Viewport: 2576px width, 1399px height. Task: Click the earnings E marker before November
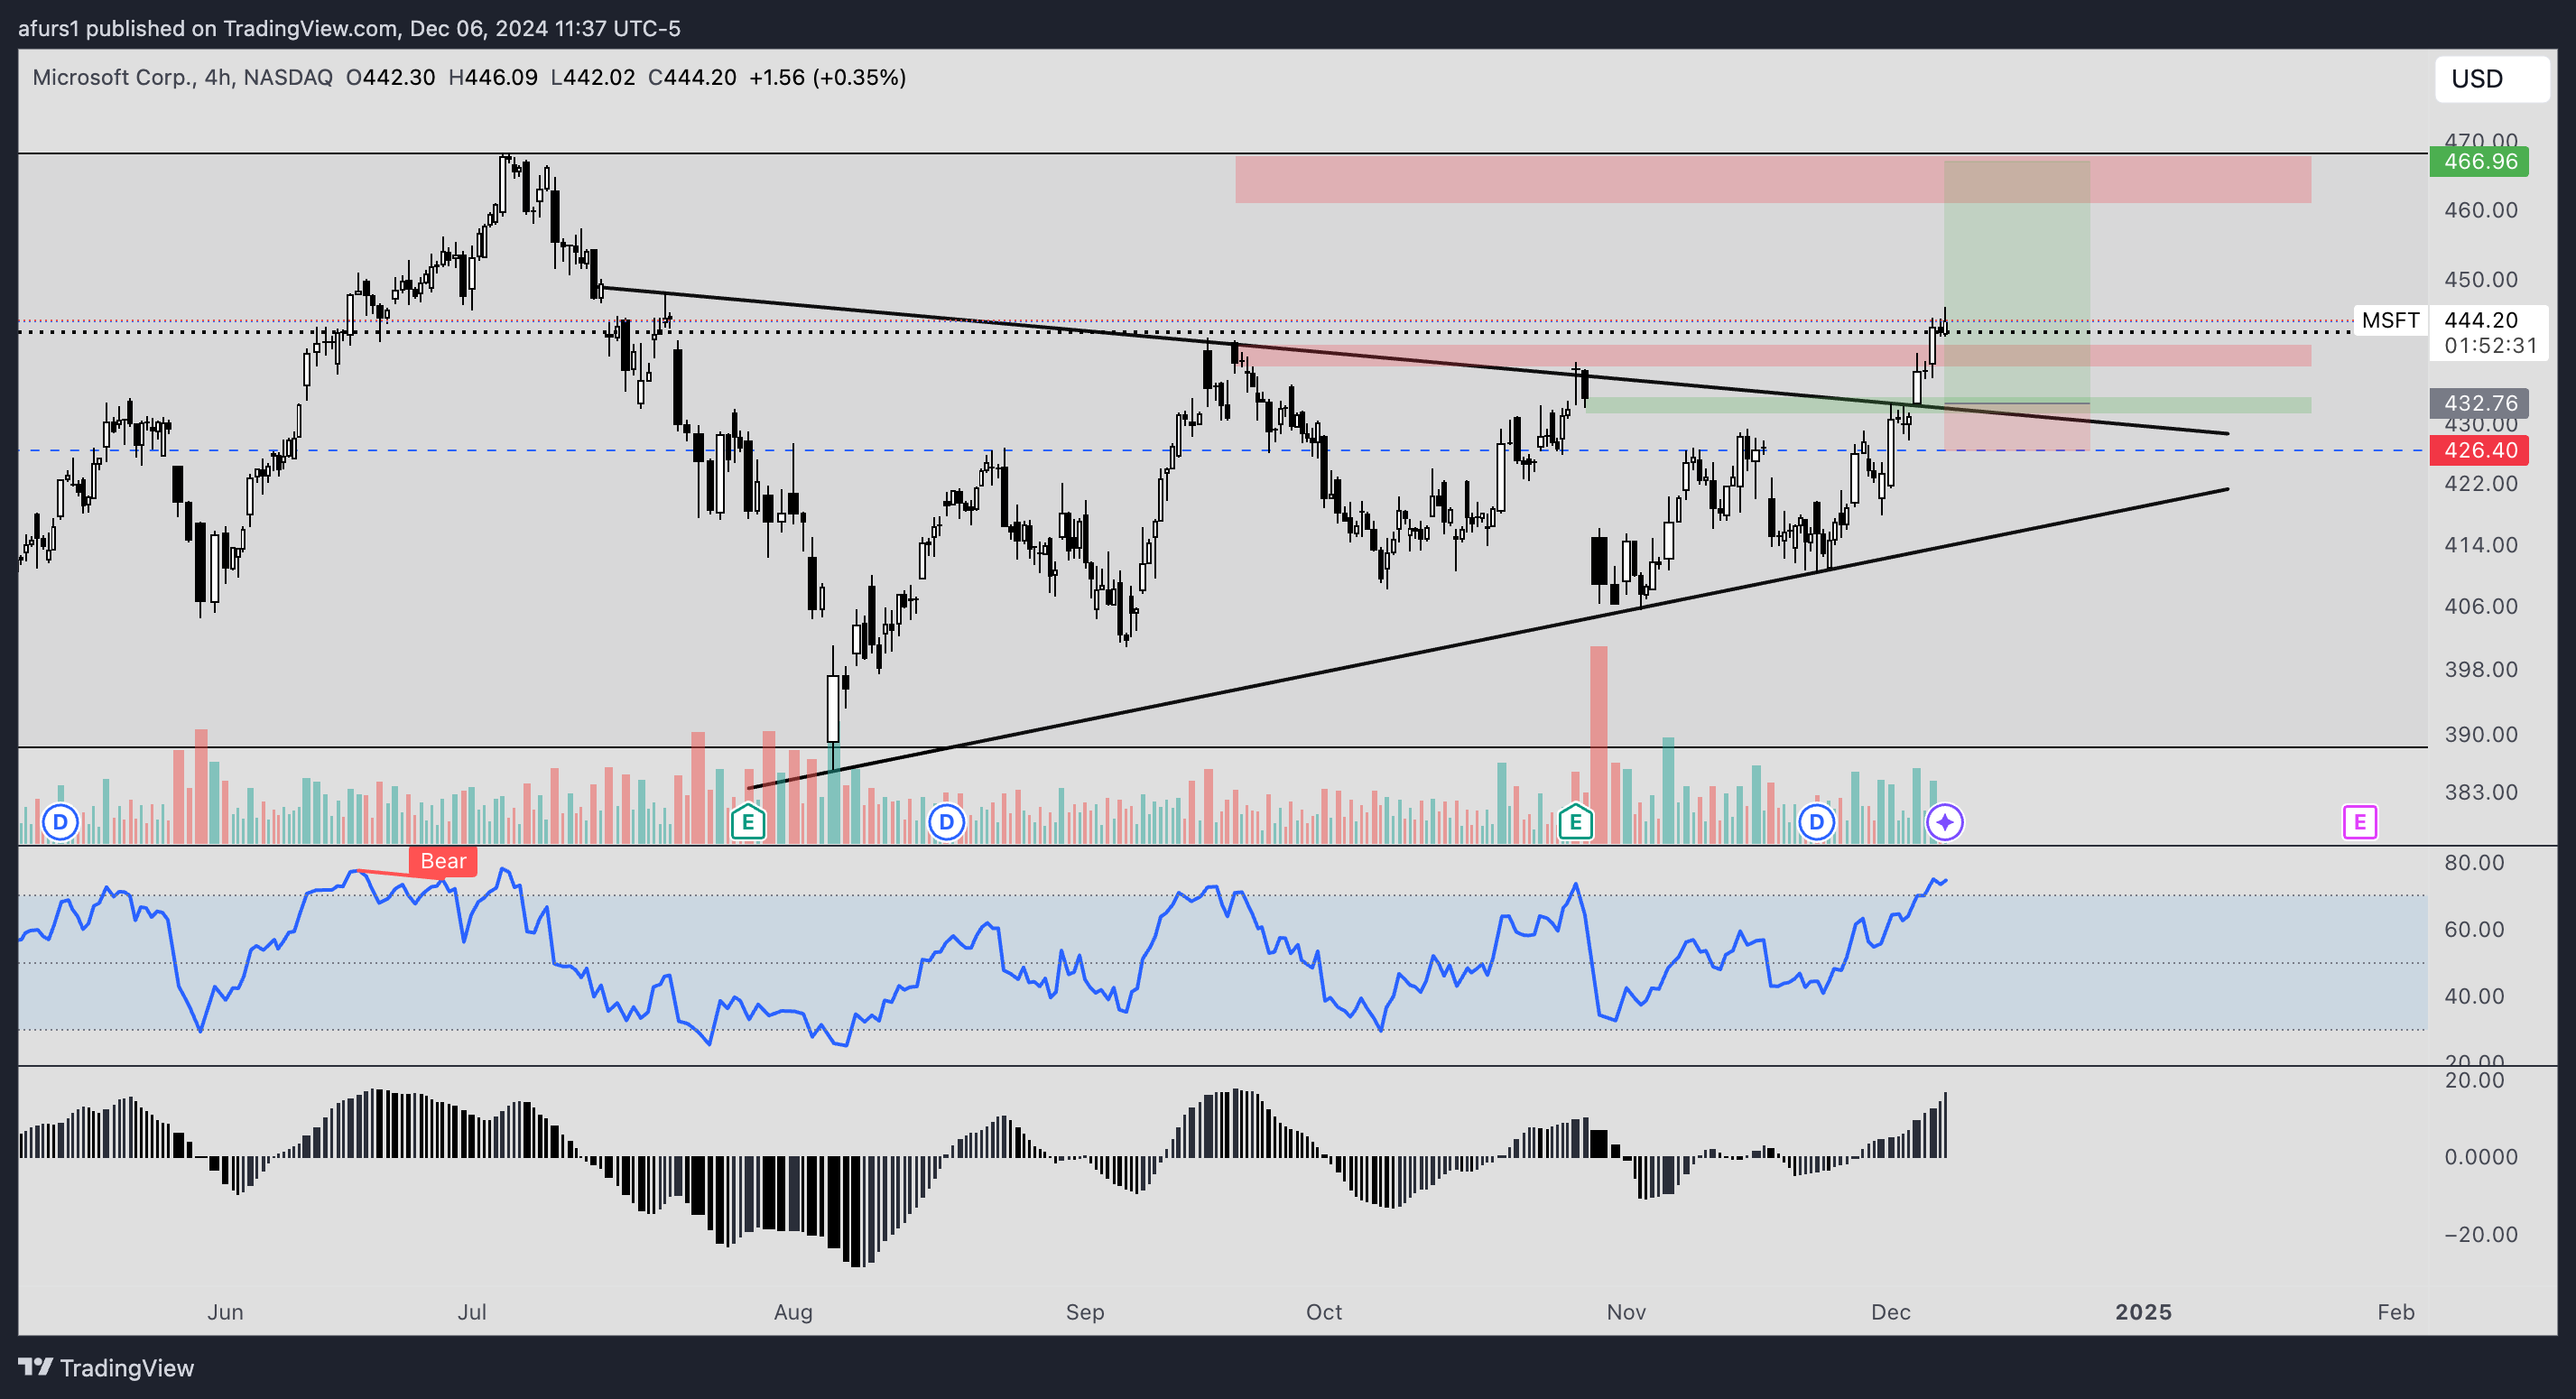[x=1575, y=823]
